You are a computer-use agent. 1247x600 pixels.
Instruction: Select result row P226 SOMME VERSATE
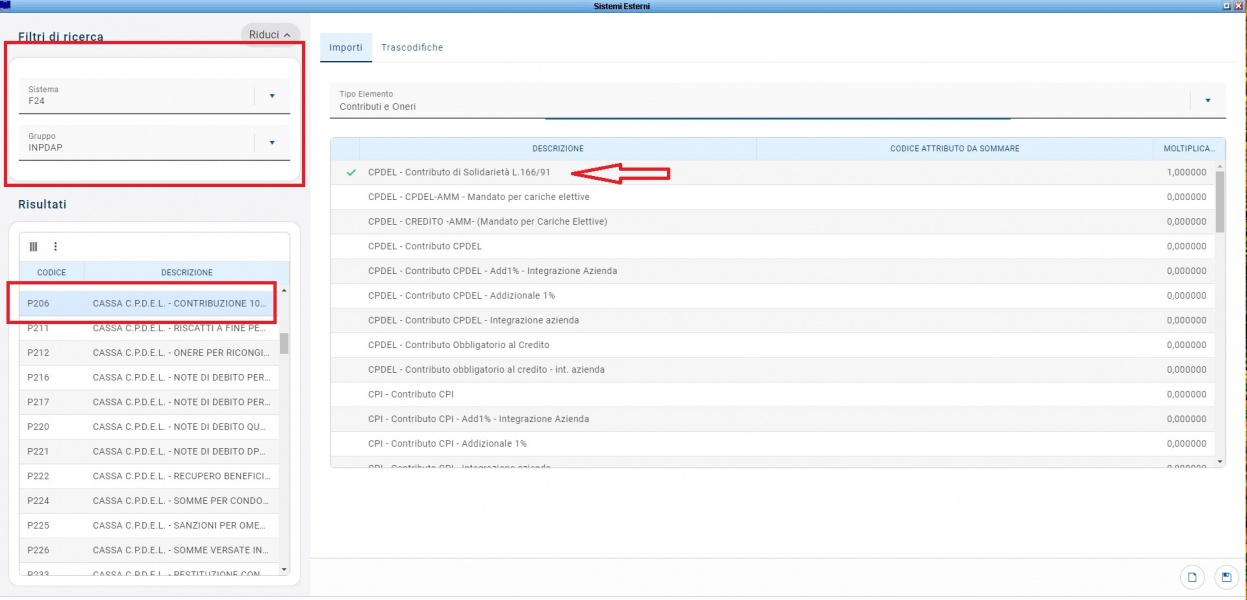coord(148,550)
